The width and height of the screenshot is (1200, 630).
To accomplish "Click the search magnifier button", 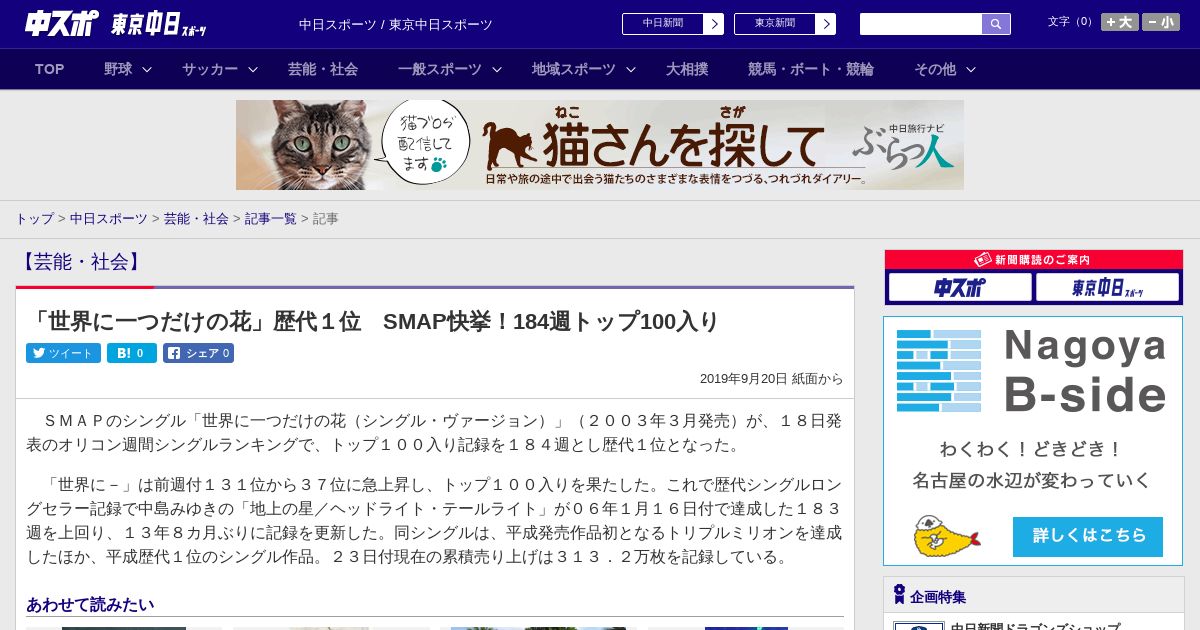I will 996,24.
